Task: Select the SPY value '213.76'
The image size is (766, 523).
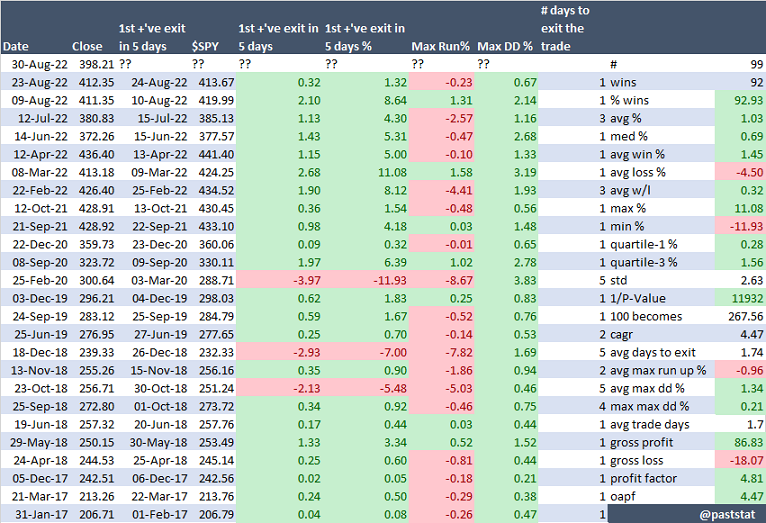Action: click(216, 497)
